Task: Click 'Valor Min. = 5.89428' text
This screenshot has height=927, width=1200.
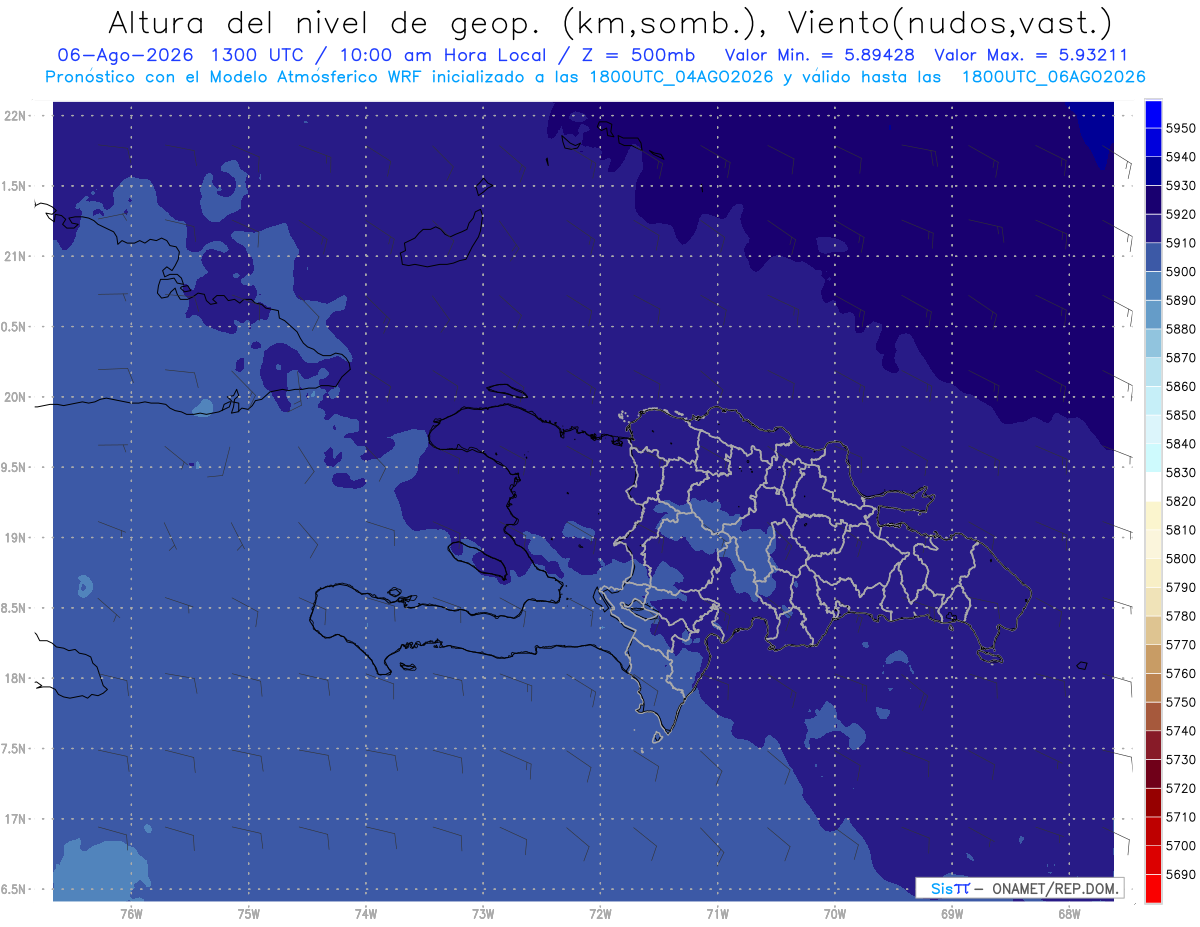Action: coord(820,56)
